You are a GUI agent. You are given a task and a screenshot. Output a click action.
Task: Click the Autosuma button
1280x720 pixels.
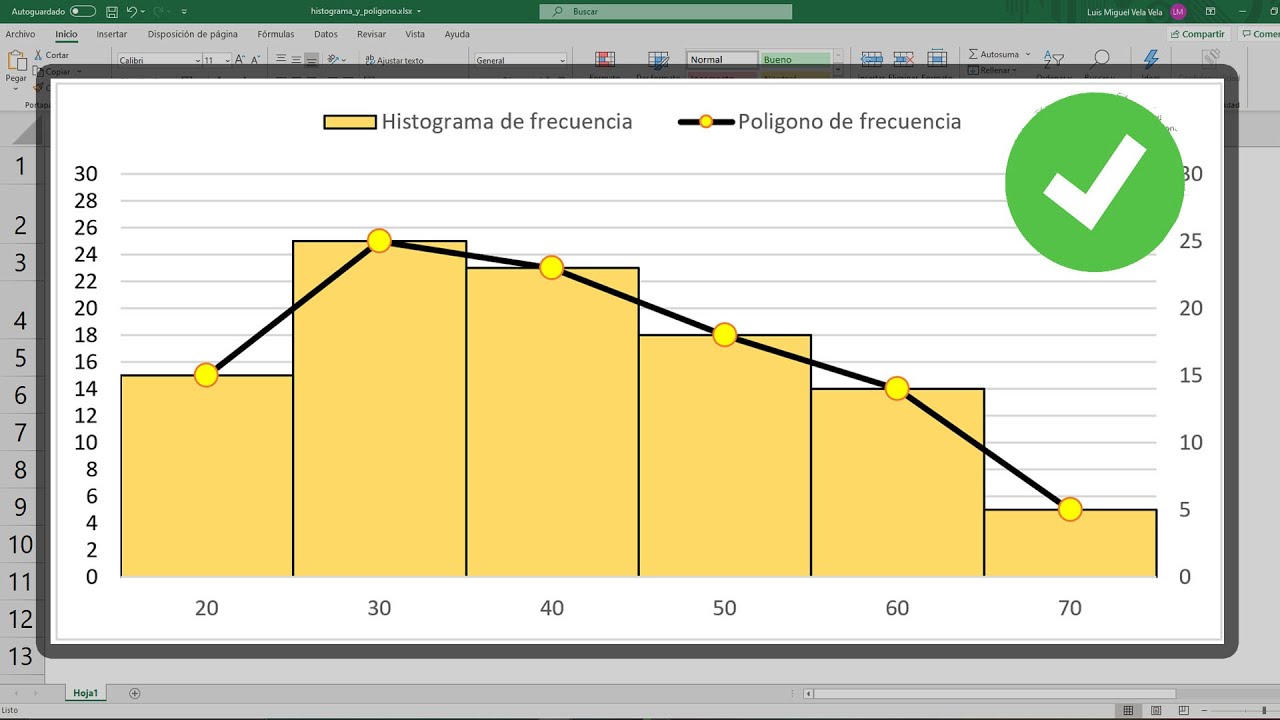coord(994,54)
